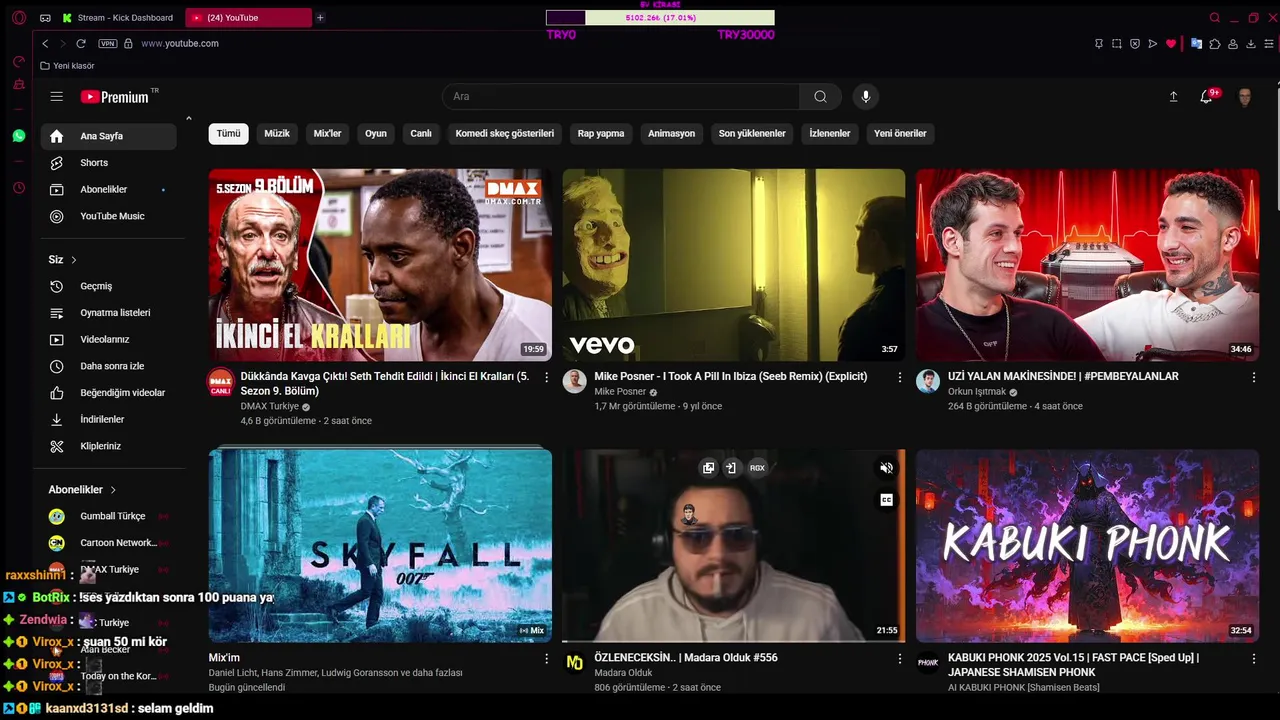Open Oynatma listeleri in sidebar
This screenshot has height=720, width=1280.
click(x=109, y=313)
